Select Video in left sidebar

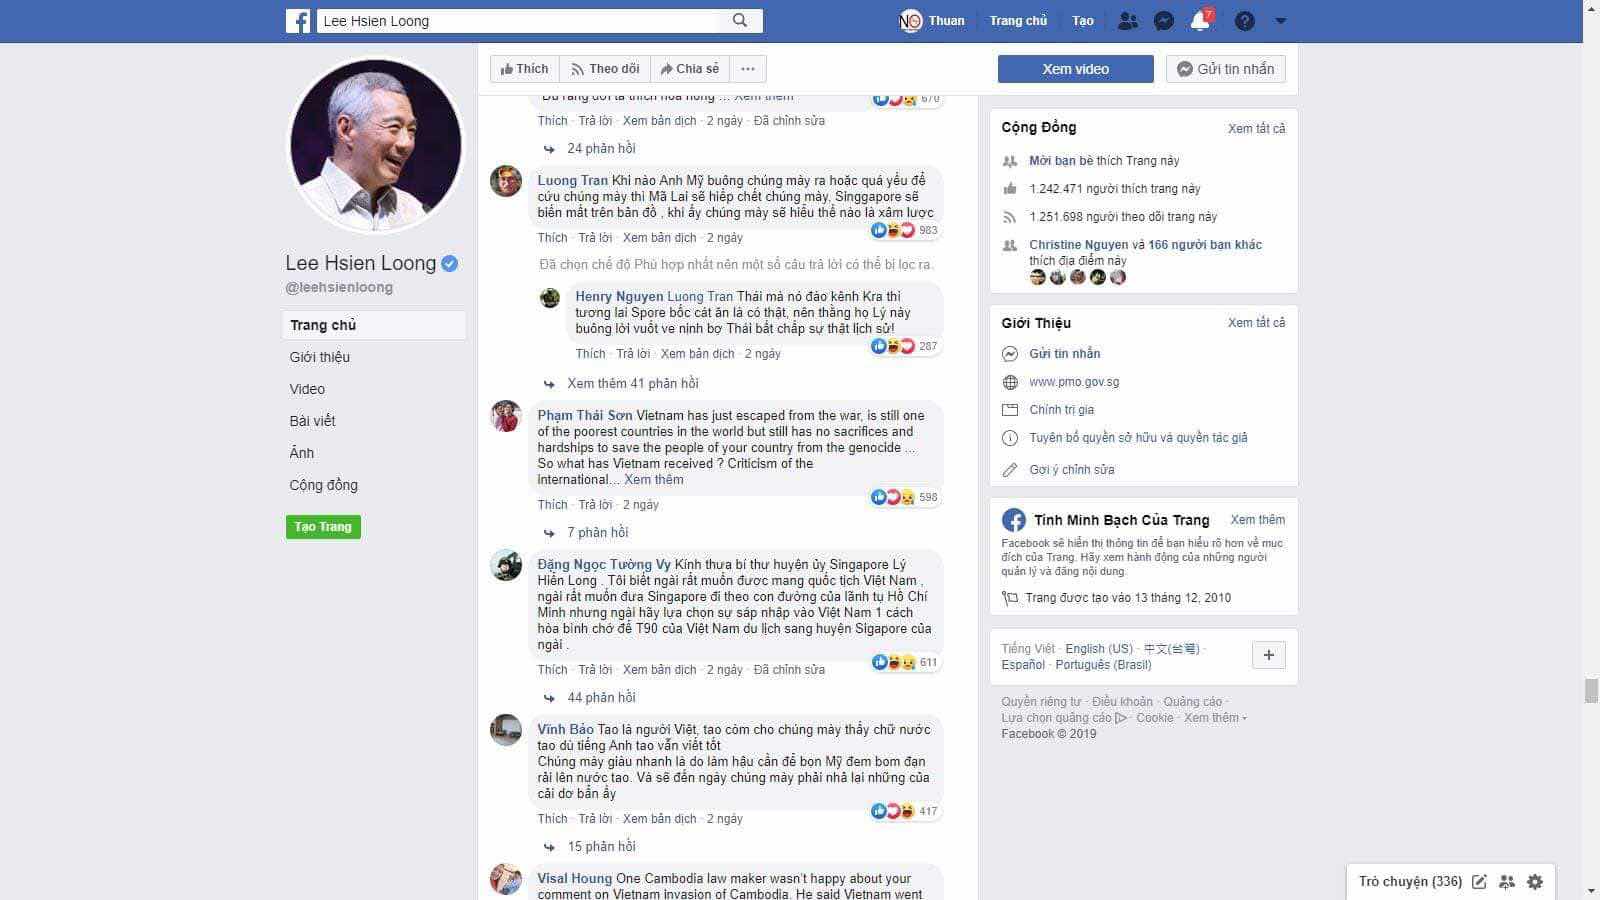(307, 389)
